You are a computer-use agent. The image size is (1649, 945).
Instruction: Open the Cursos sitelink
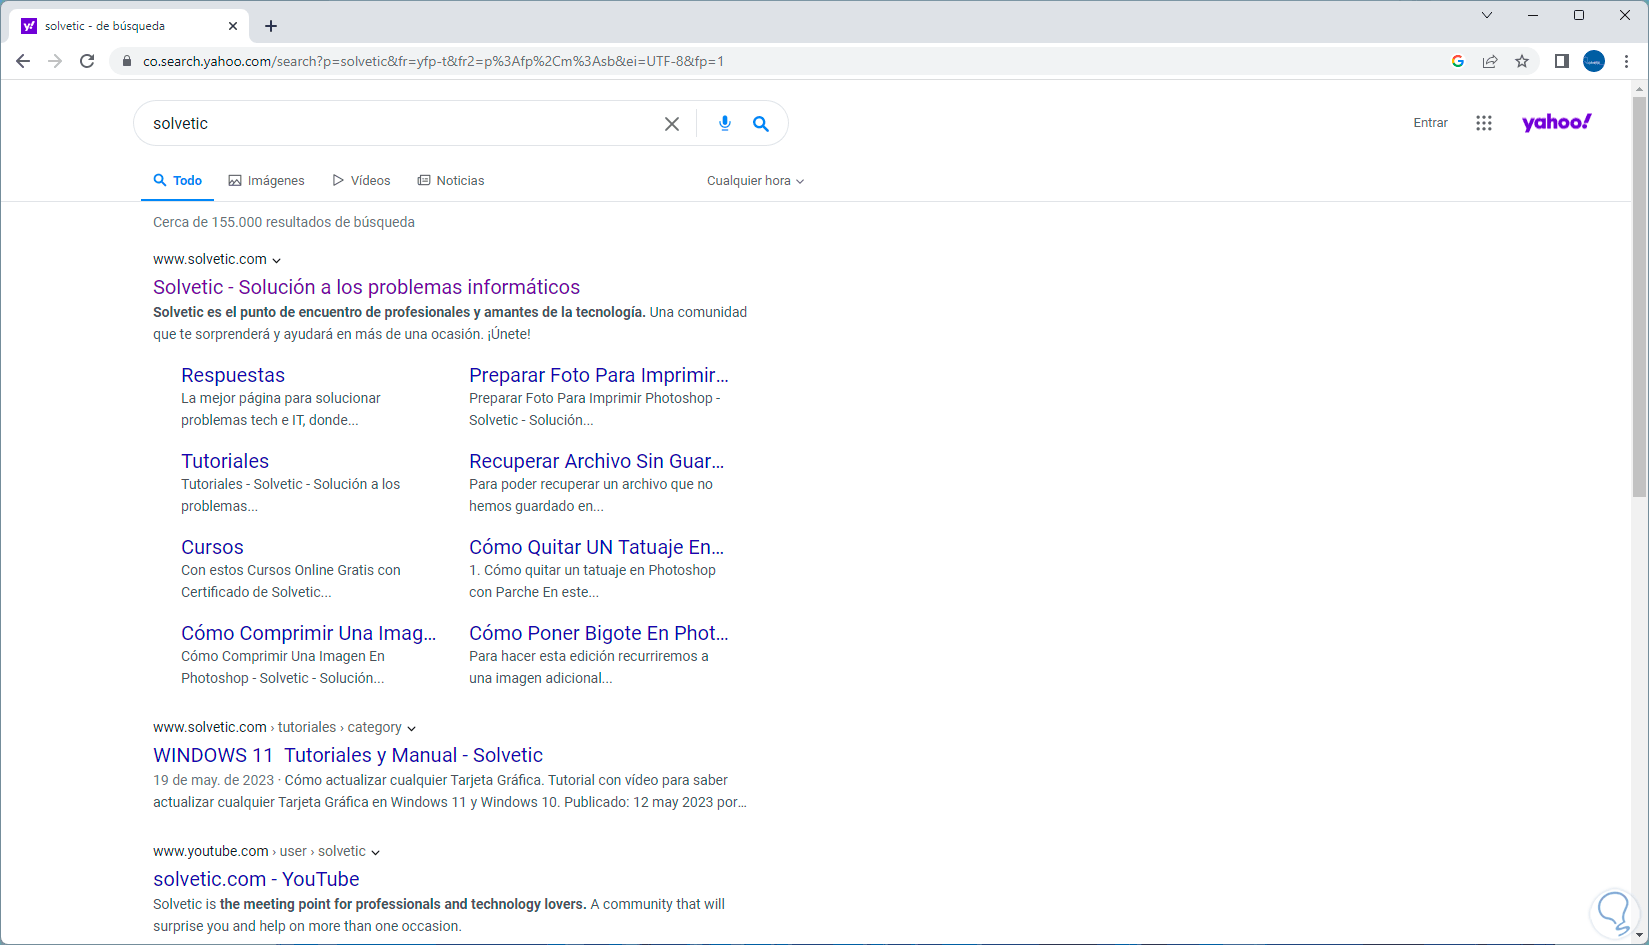click(x=212, y=547)
